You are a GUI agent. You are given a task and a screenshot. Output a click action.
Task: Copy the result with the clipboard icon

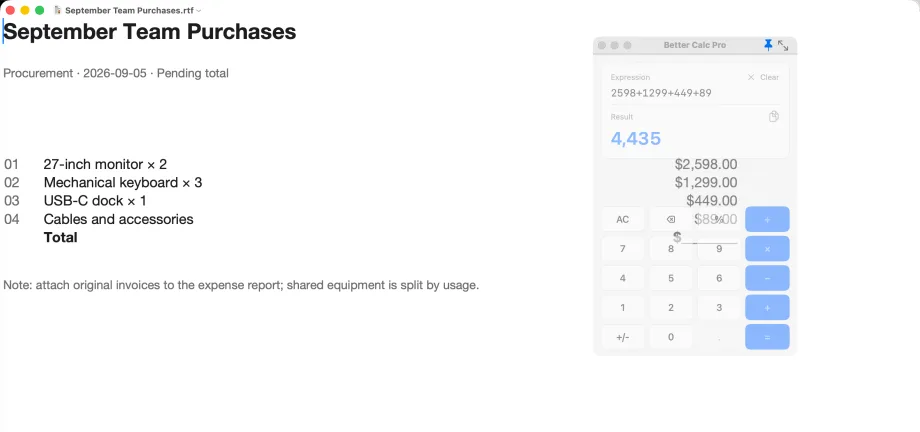773,116
